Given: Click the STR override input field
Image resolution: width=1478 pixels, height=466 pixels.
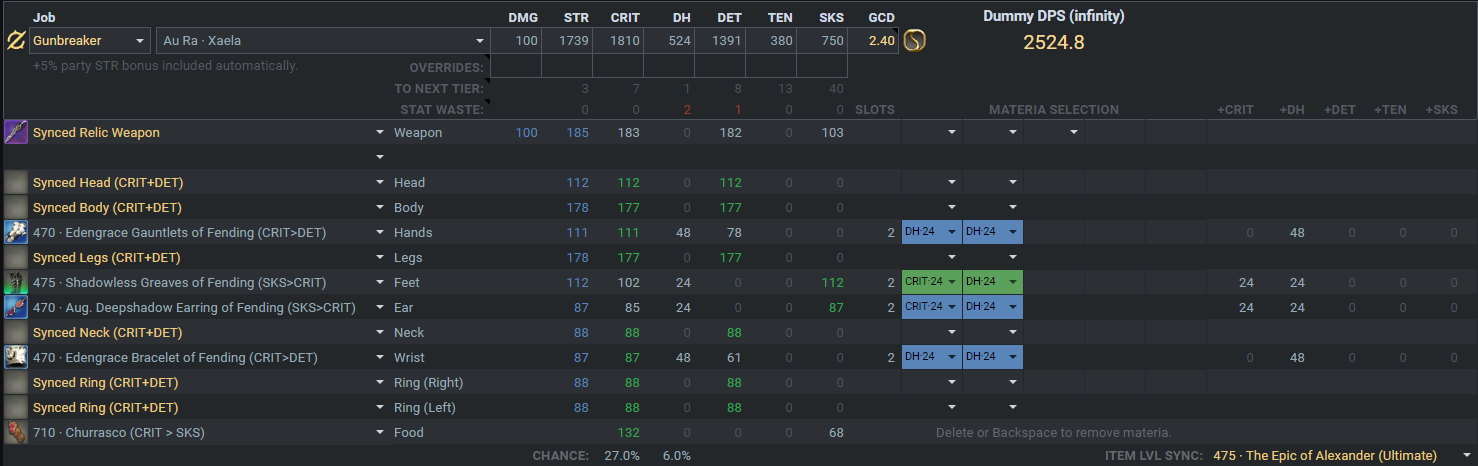Looking at the screenshot, I should pos(567,67).
